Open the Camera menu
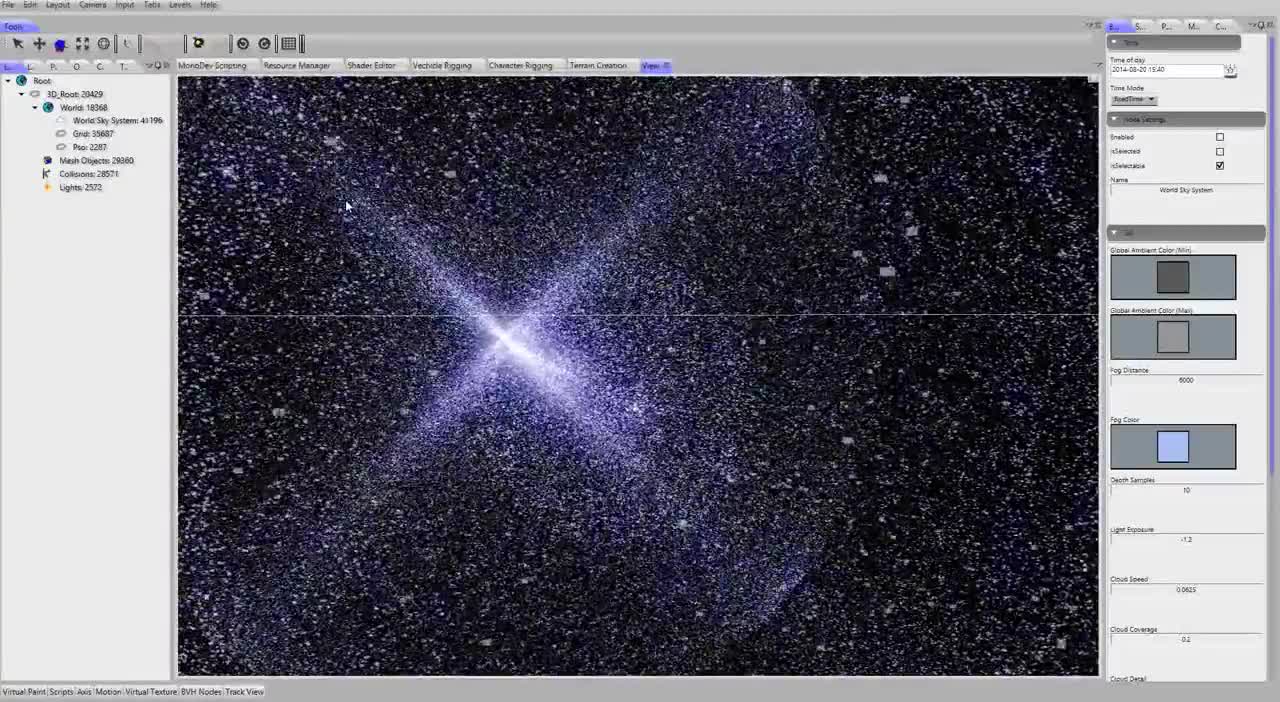 click(93, 5)
